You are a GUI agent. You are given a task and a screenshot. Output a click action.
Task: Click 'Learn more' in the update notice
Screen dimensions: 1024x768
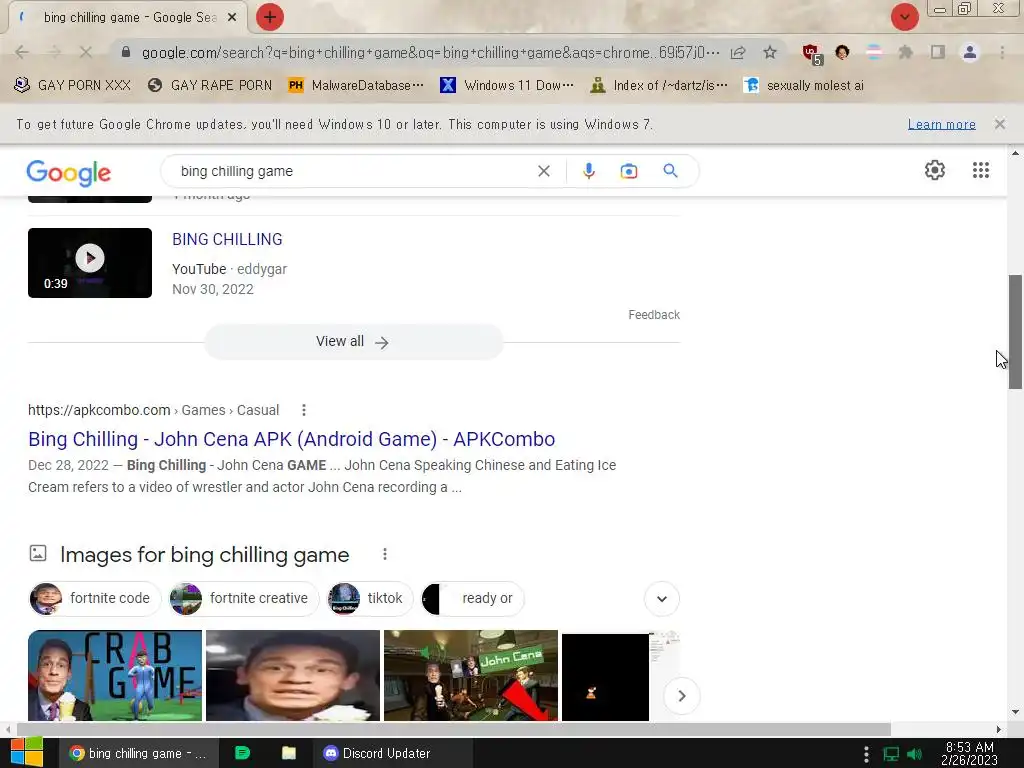942,124
